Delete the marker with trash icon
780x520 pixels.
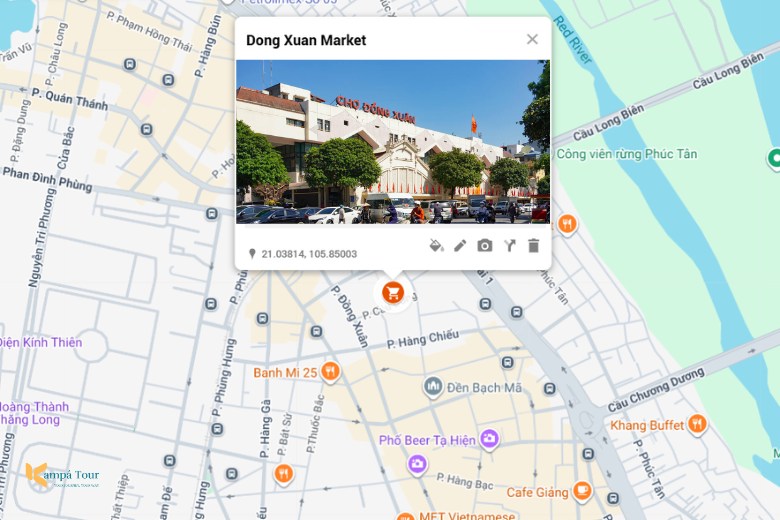point(533,246)
